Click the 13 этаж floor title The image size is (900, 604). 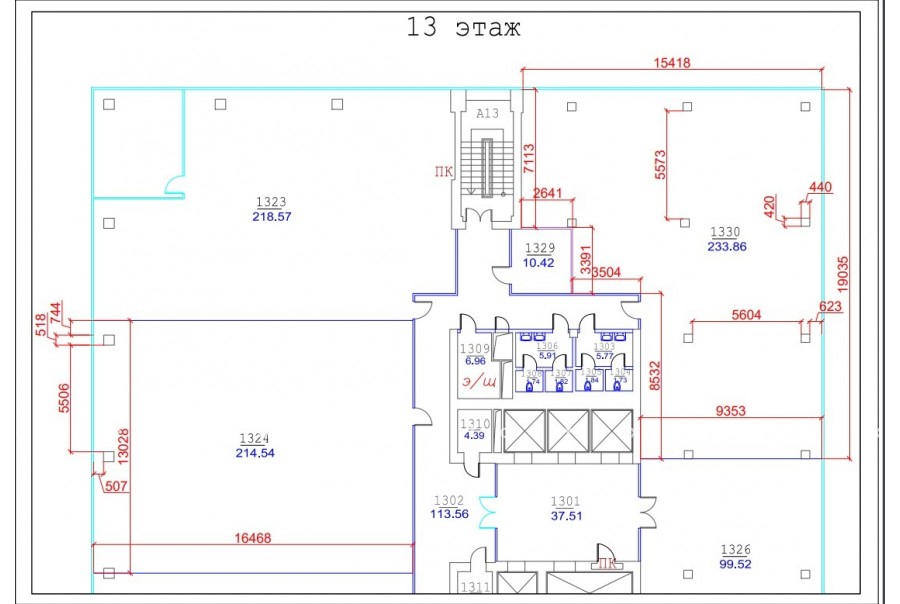[463, 27]
